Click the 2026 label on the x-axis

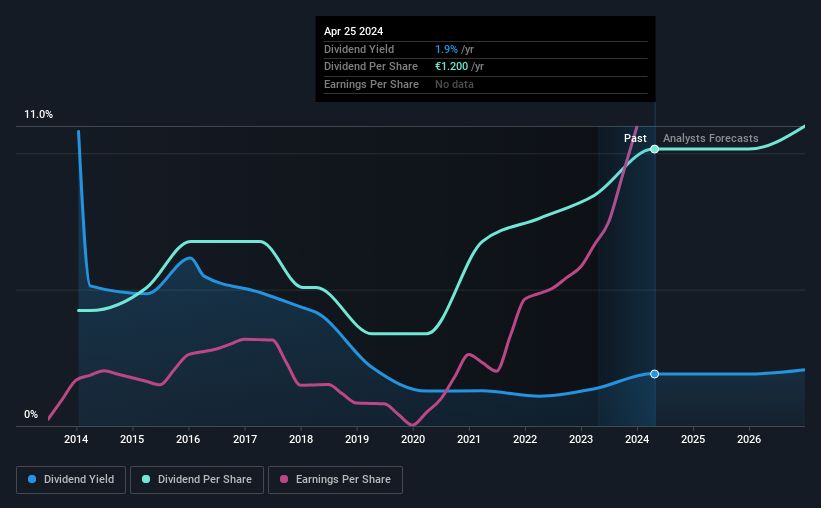tap(749, 439)
